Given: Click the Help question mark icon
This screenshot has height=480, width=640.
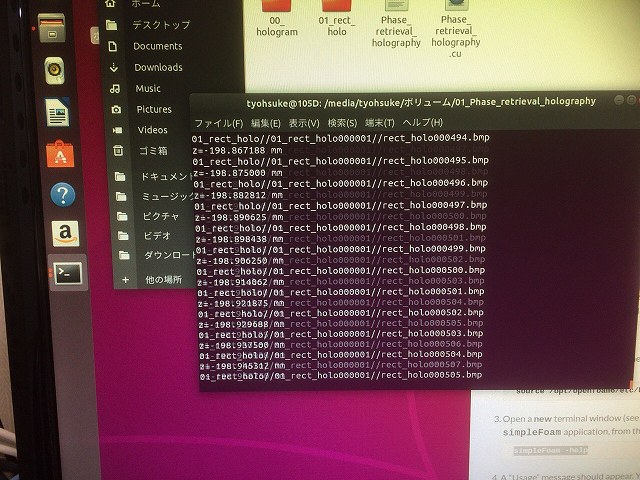Looking at the screenshot, I should click(63, 194).
